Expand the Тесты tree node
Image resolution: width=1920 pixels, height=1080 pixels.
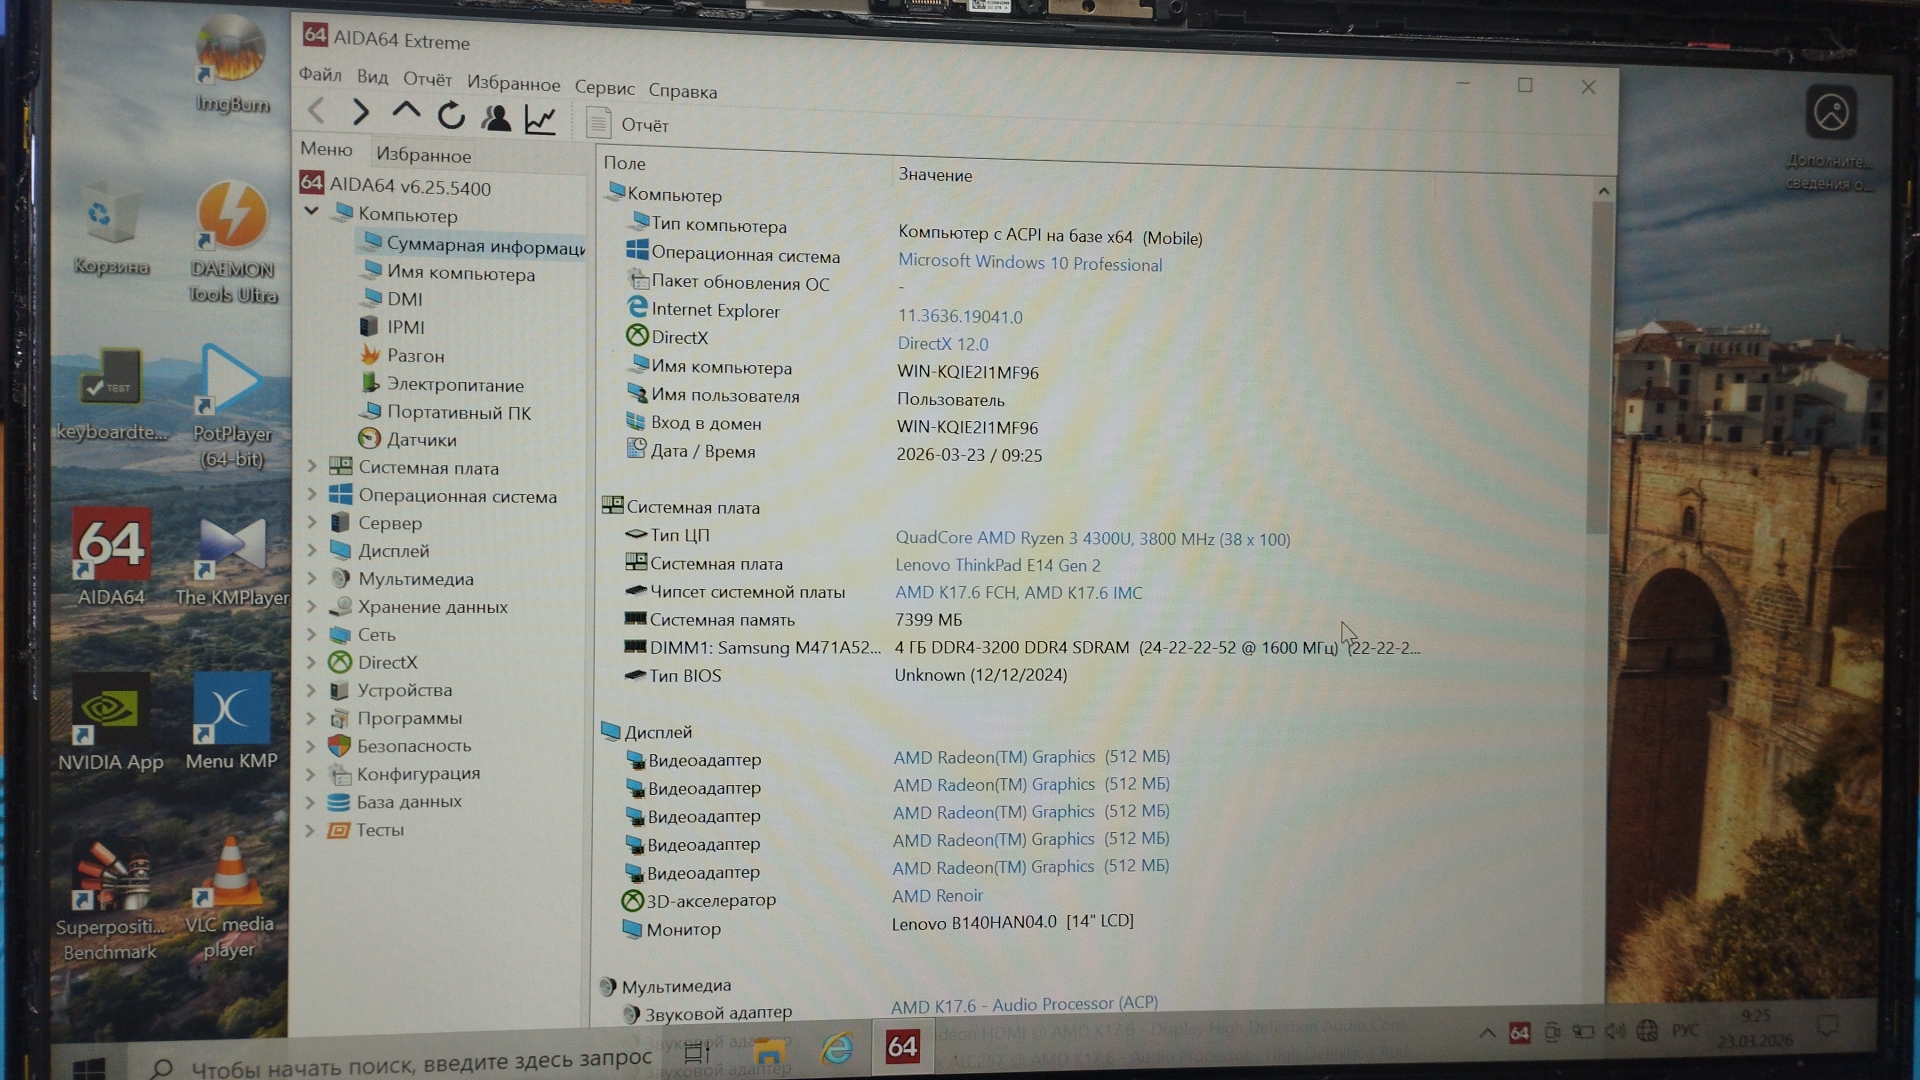[310, 830]
